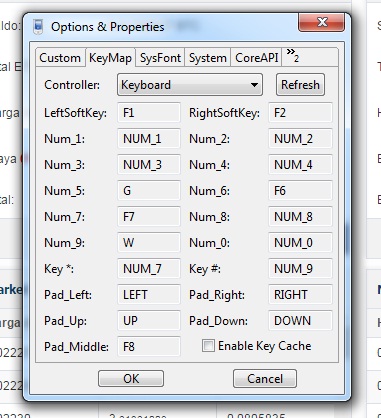This screenshot has width=381, height=418.
Task: Dismiss the dialog with the Cancel button
Action: (265, 379)
